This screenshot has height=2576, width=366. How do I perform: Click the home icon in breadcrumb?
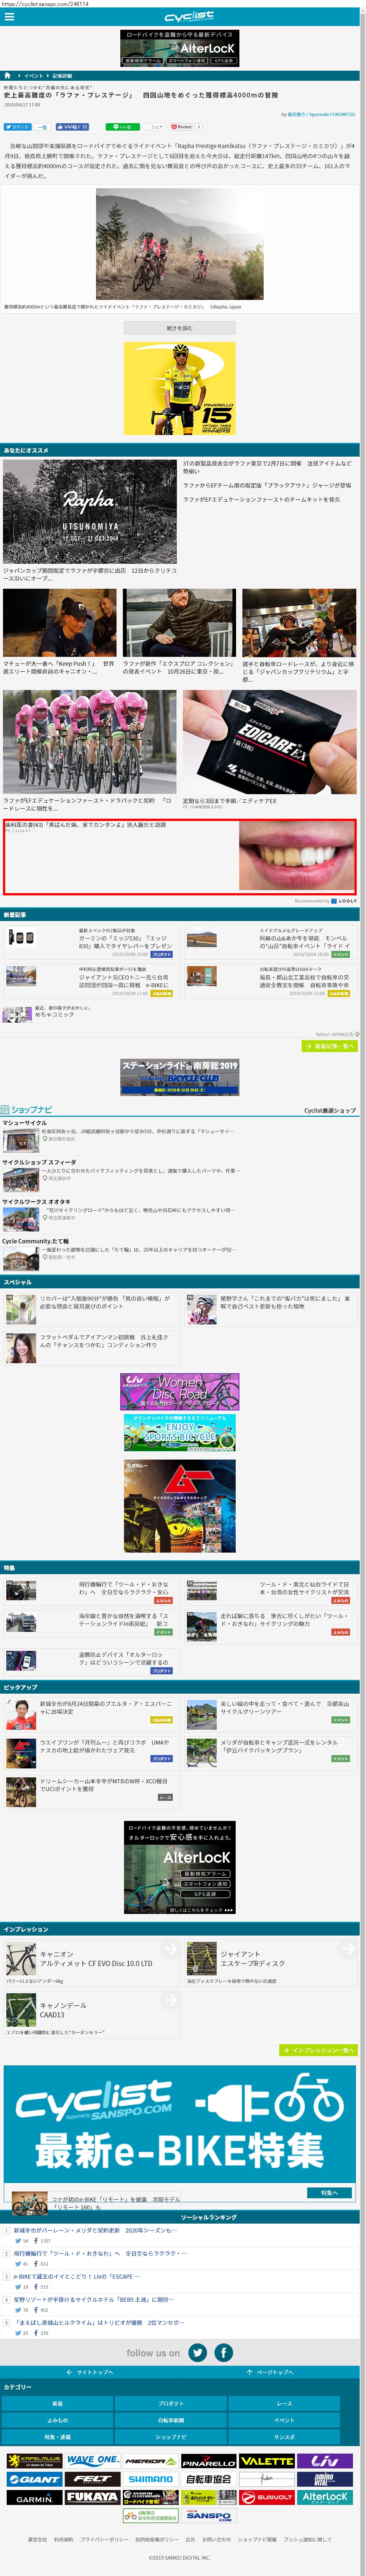(x=8, y=75)
